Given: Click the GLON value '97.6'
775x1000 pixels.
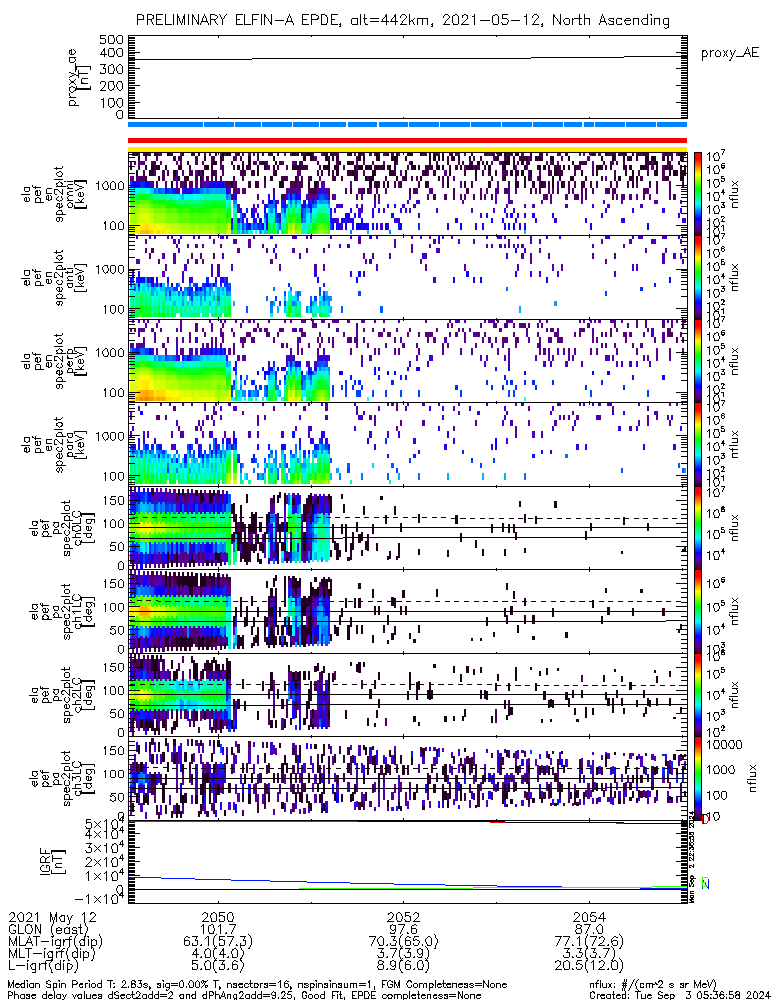Looking at the screenshot, I should (x=404, y=930).
